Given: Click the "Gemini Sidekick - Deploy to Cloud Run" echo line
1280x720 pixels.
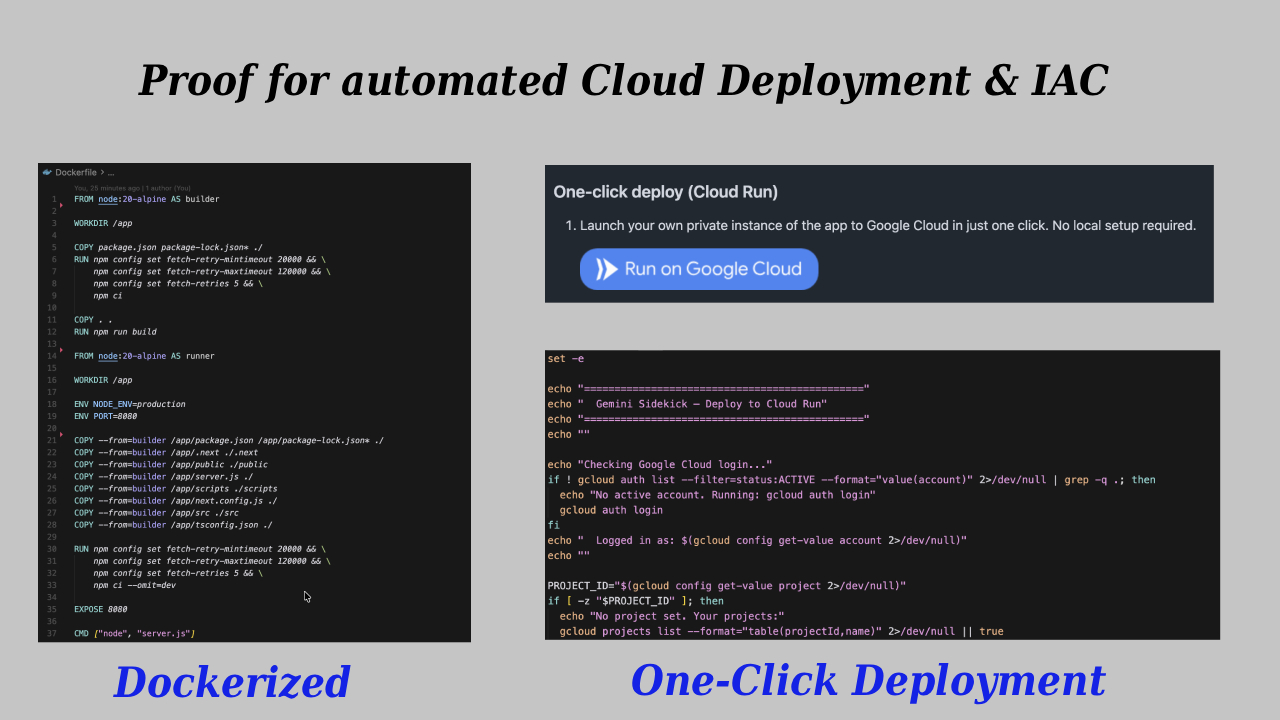Looking at the screenshot, I should 687,404.
